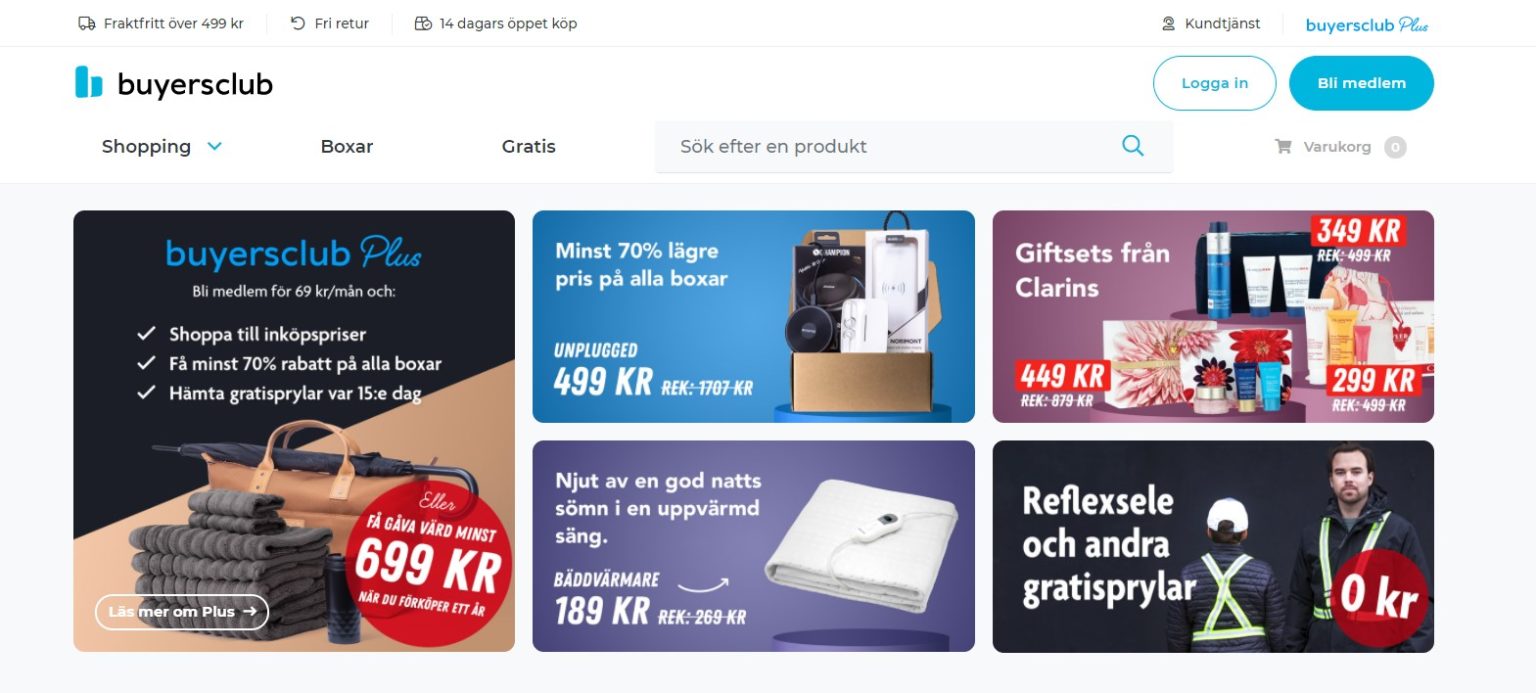
Task: Open the Gratis menu item
Action: click(x=528, y=146)
